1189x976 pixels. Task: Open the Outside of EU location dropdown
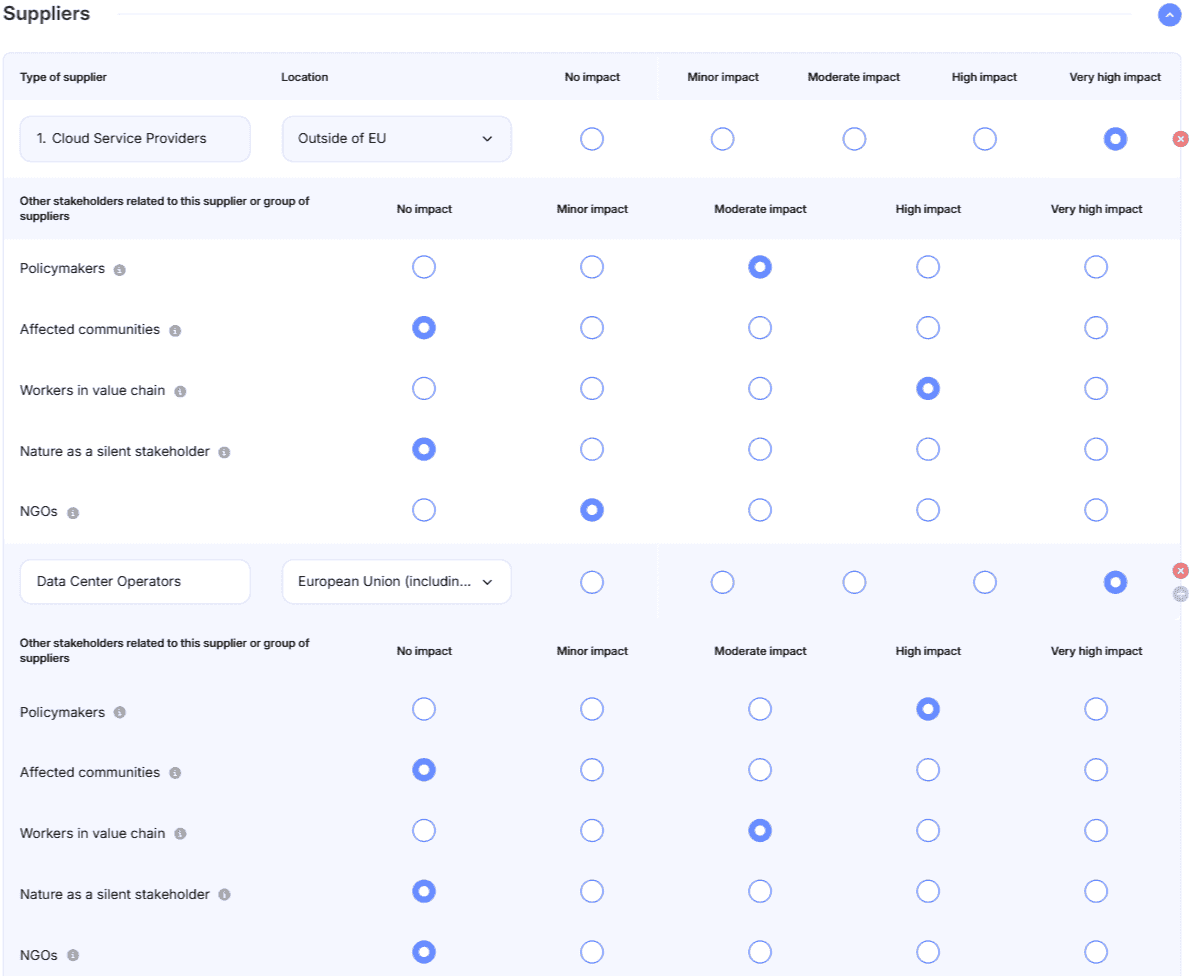(x=396, y=139)
